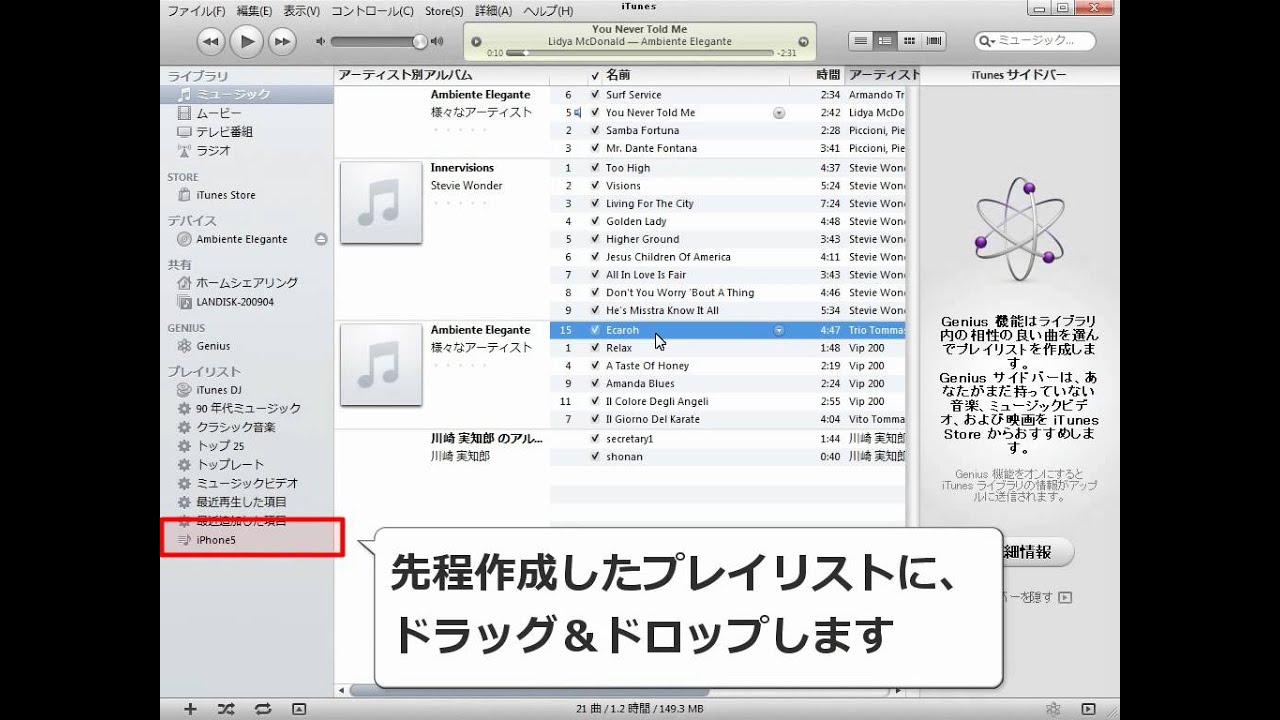Uncheck the Higher Ground checkbox
The image size is (1280, 720).
click(595, 239)
